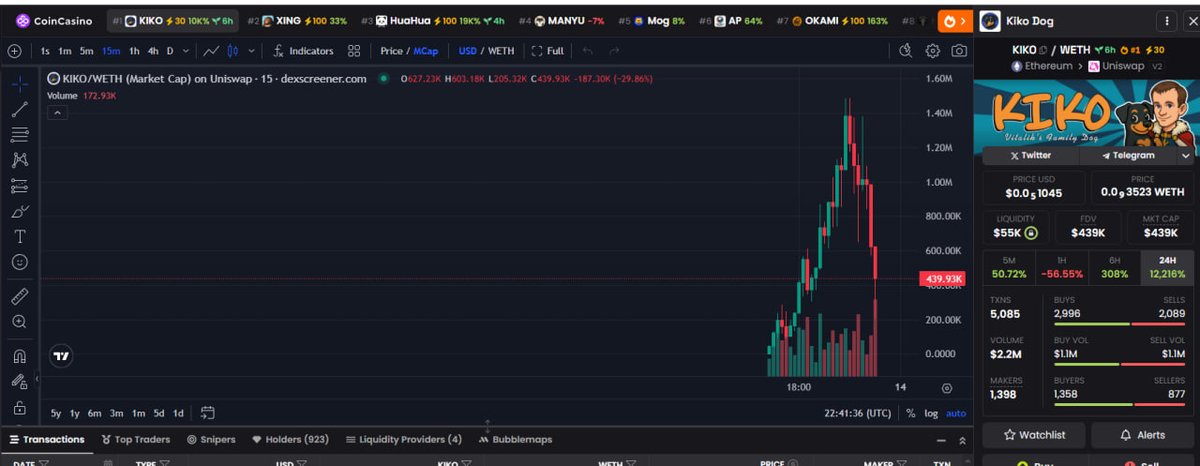Open quick search in chart toolbar
The image size is (1200, 466).
[x=906, y=51]
